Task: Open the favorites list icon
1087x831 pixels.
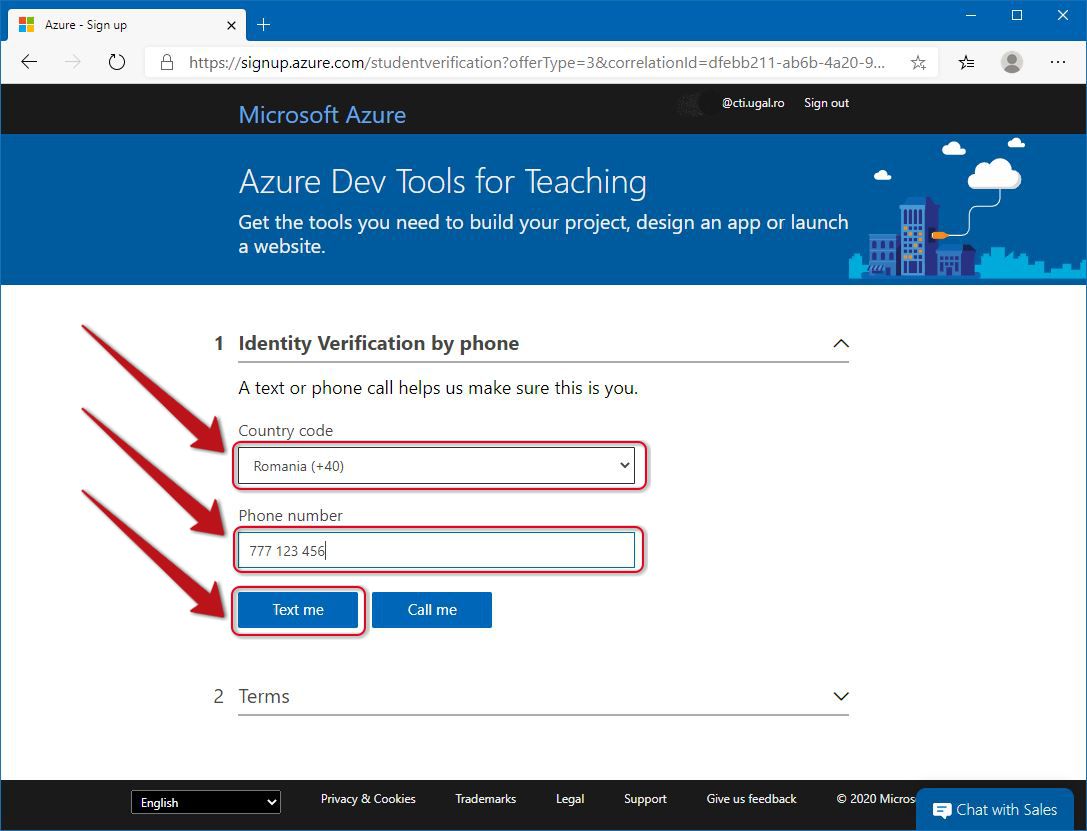Action: pyautogui.click(x=966, y=63)
